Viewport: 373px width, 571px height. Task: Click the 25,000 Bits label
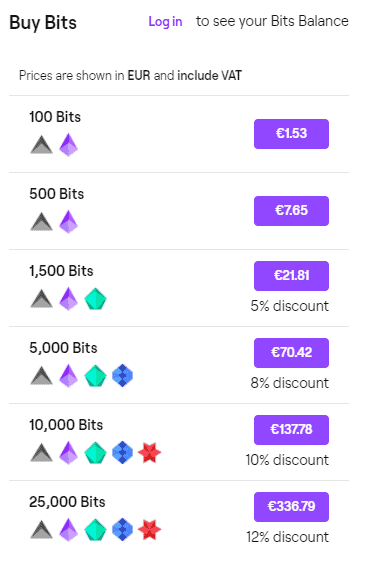pyautogui.click(x=67, y=502)
